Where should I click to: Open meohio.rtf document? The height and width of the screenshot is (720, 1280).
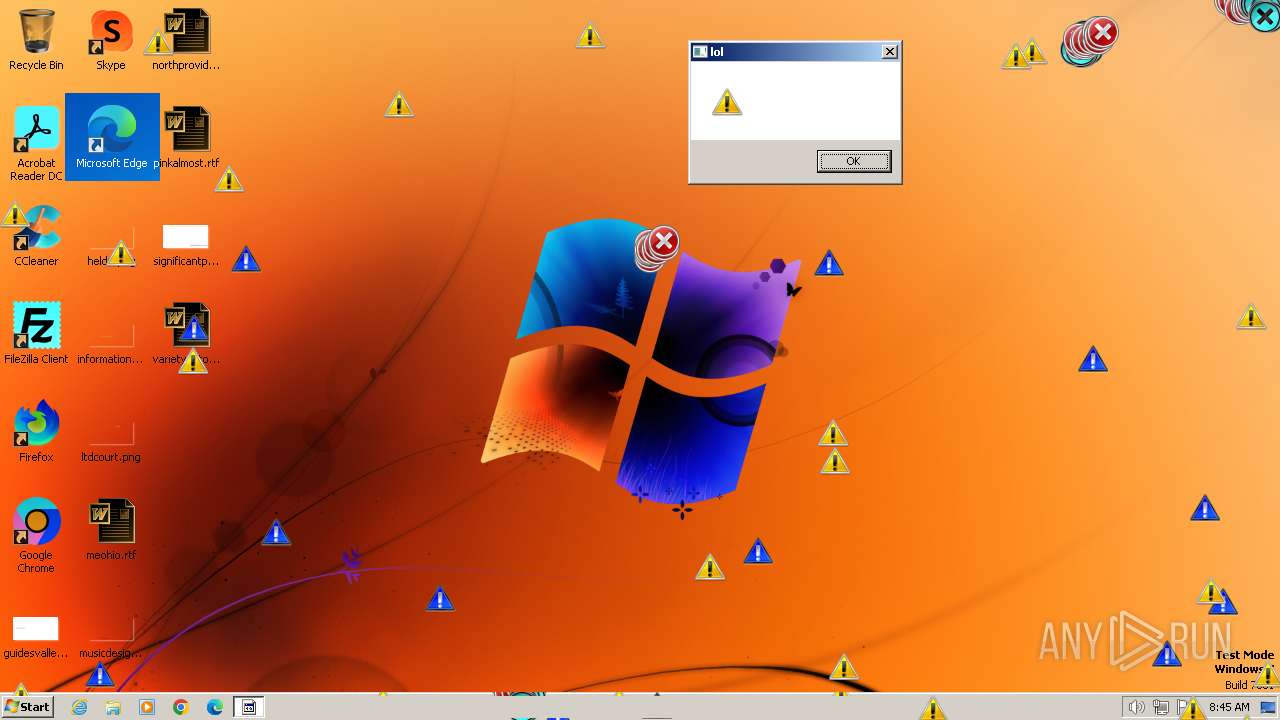111,529
